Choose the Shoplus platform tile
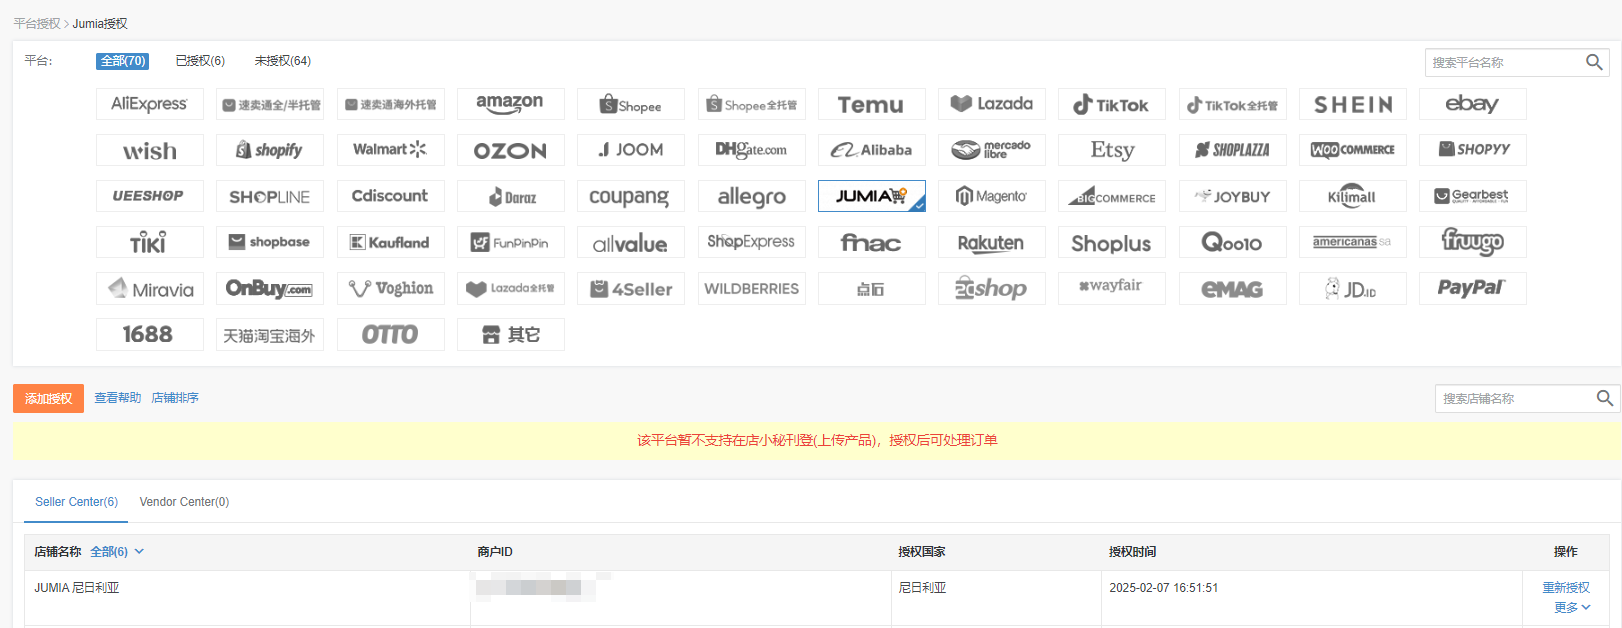Screen dimensions: 1622x628 1112,242
